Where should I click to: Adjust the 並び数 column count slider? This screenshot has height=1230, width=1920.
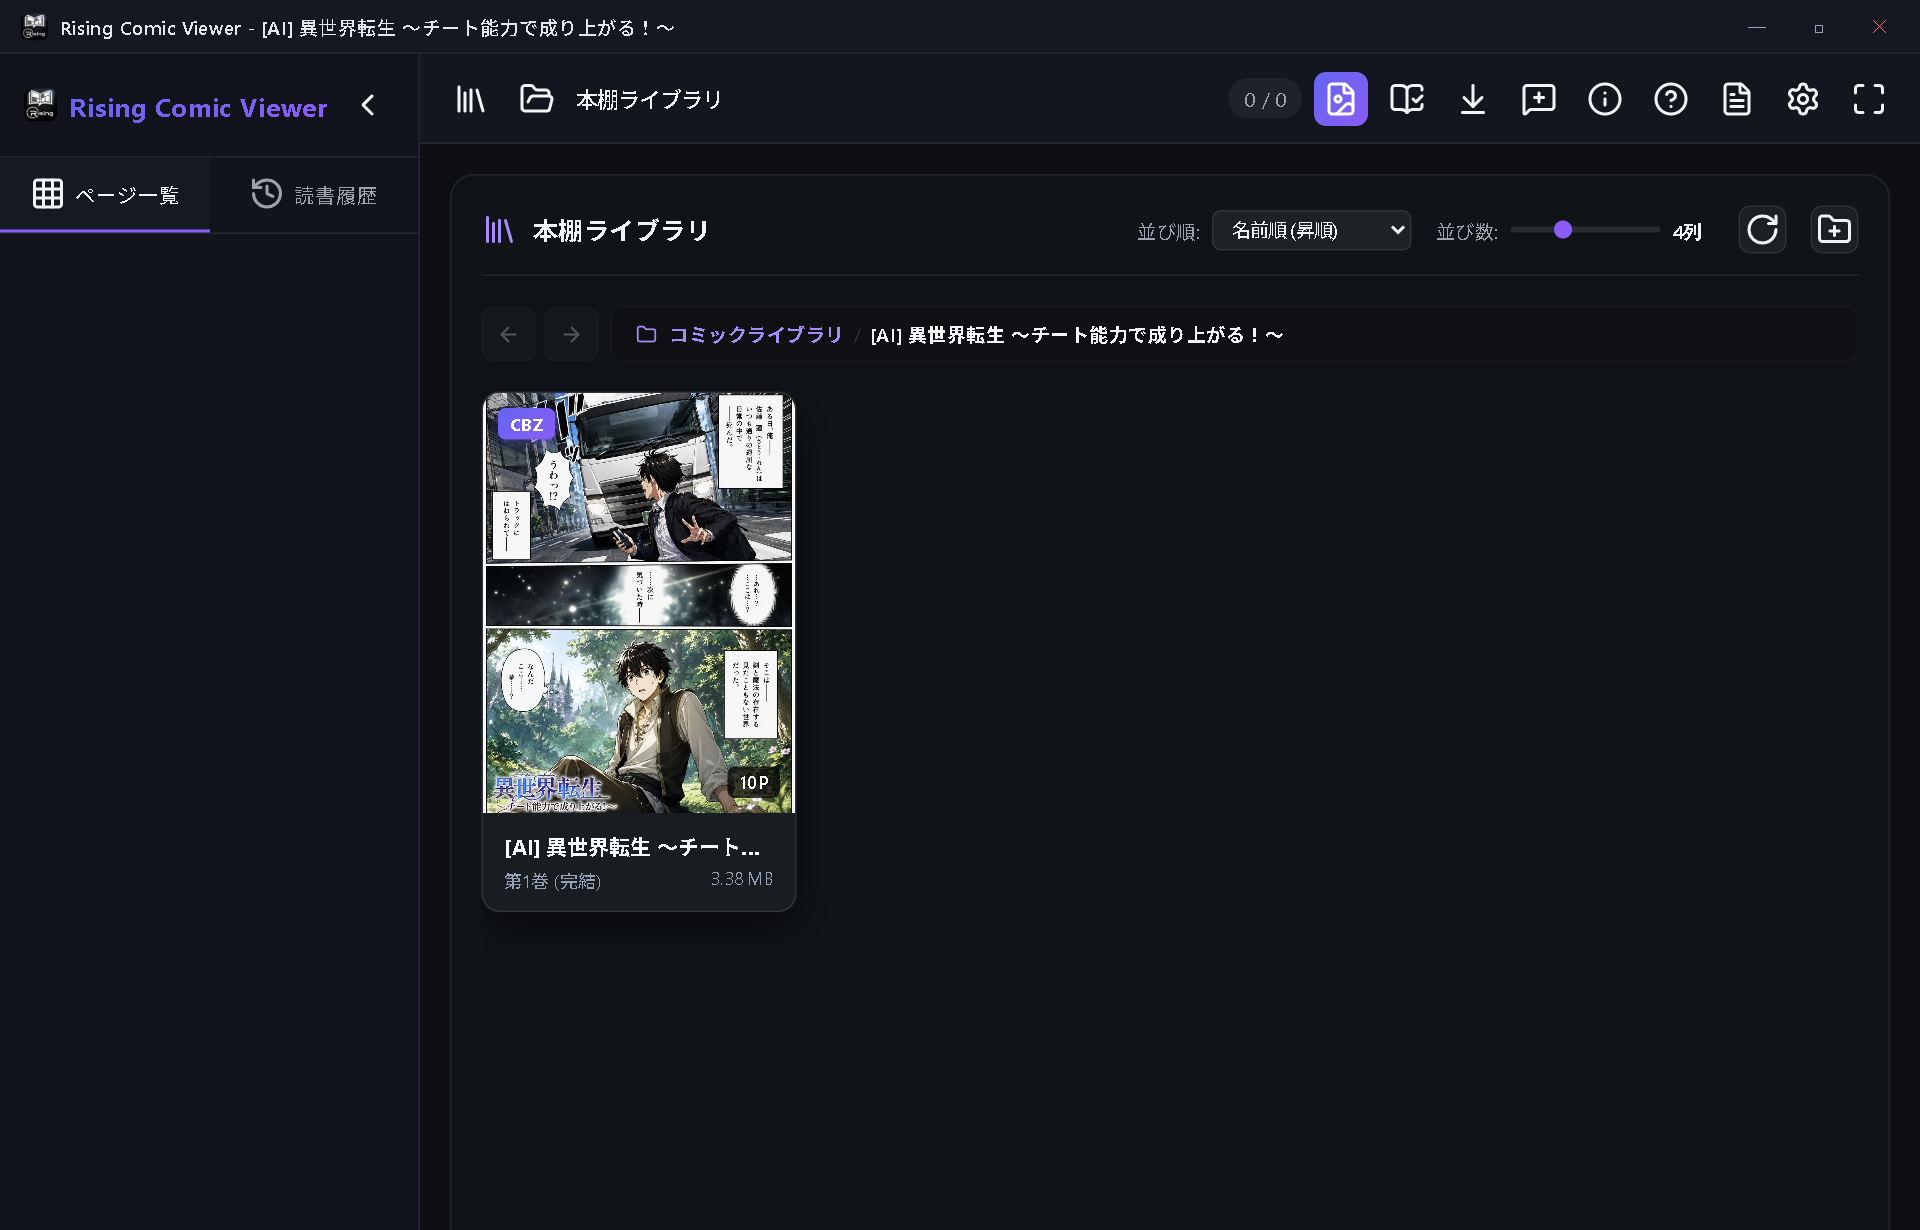(x=1585, y=230)
